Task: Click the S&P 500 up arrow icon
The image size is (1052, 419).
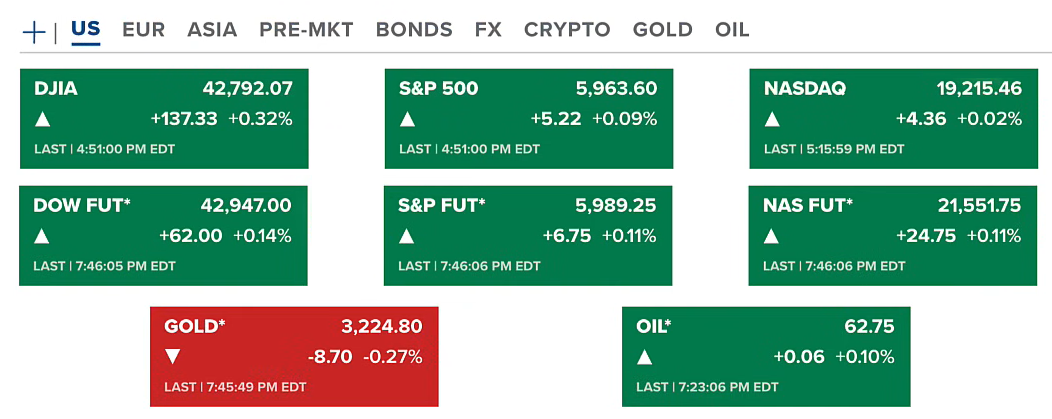Action: (408, 120)
